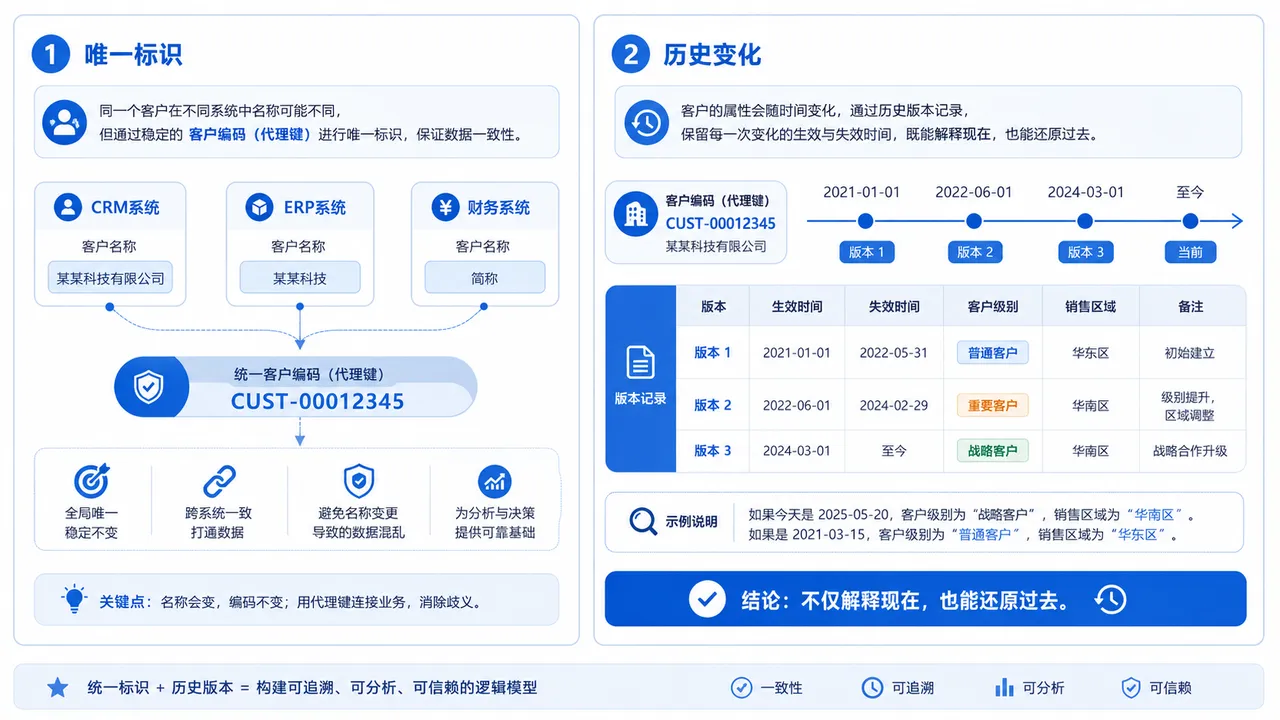Select the document icon above 版本记录
This screenshot has height=720, width=1280.
coord(640,362)
